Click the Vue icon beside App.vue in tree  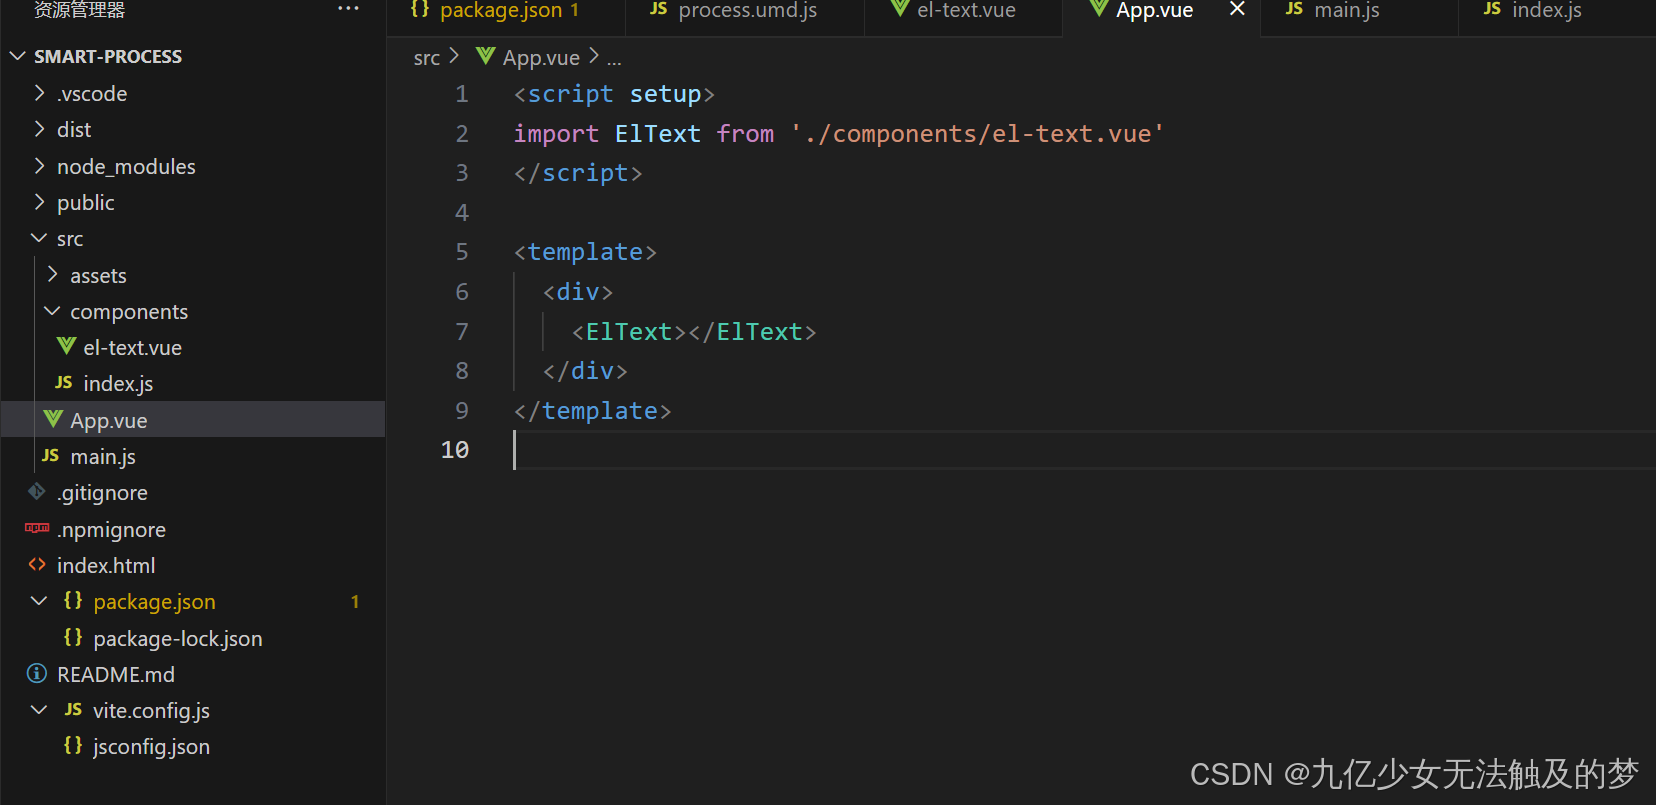[53, 419]
